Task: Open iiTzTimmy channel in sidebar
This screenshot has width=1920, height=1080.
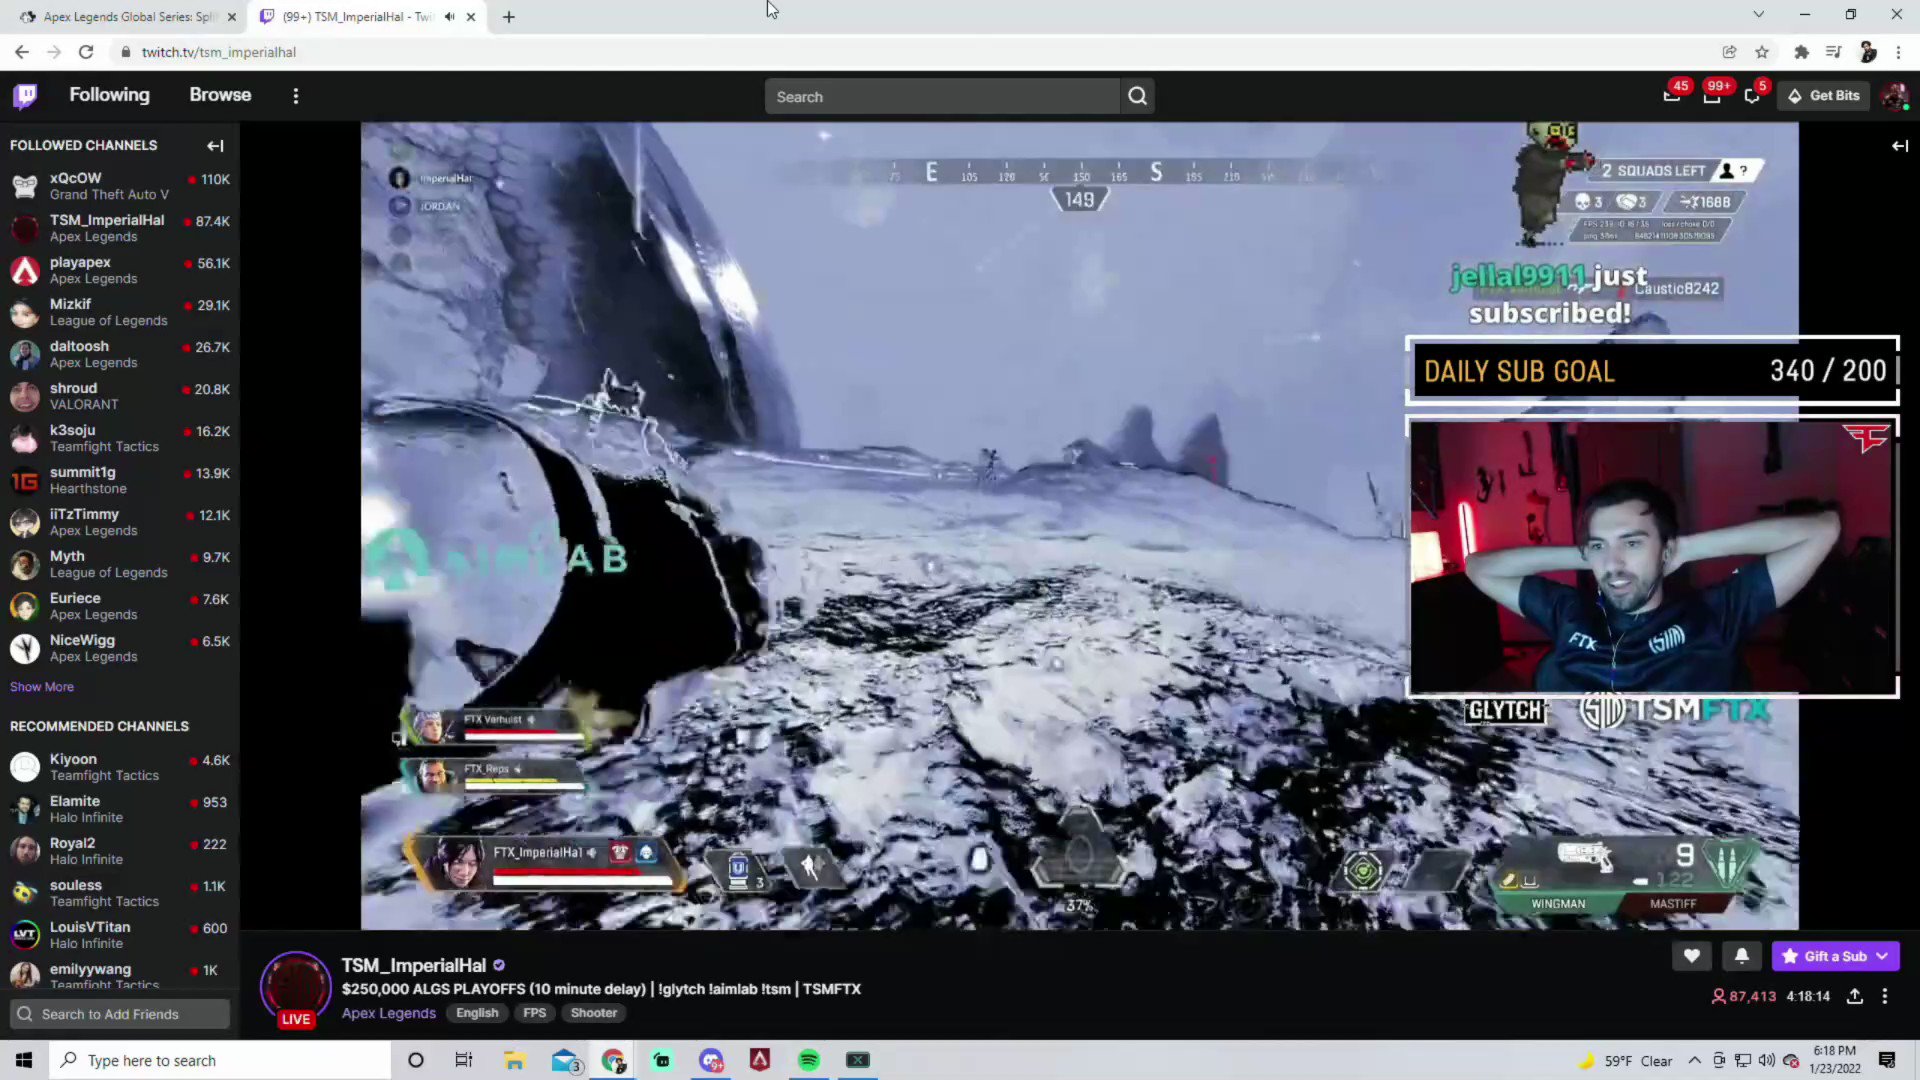Action: (120, 522)
